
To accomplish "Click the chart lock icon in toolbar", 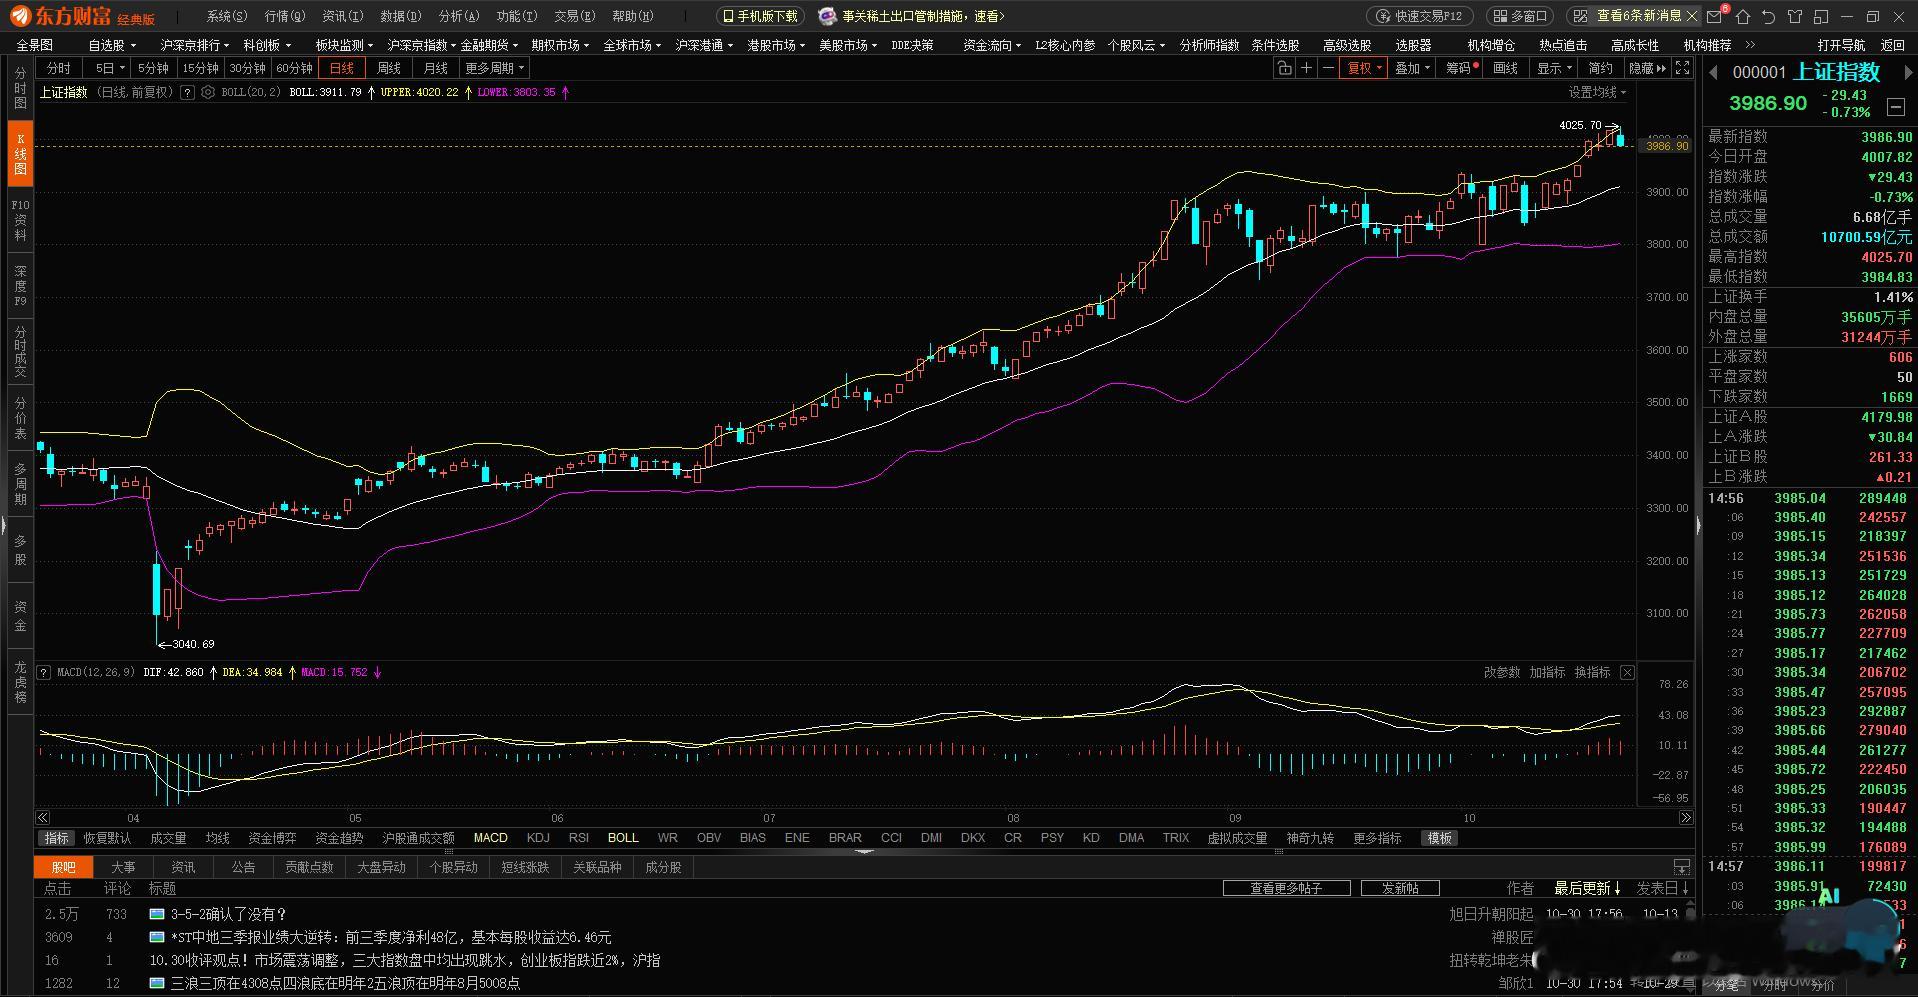I will pyautogui.click(x=1284, y=68).
